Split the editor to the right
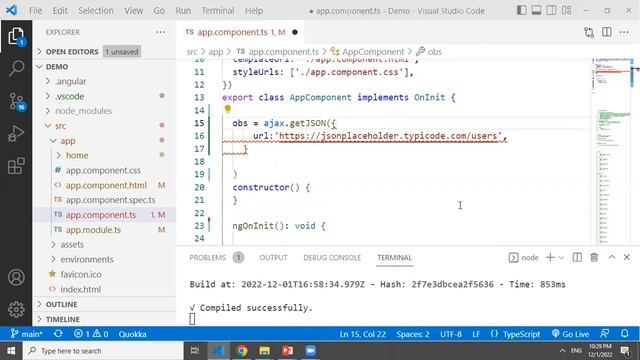 pyautogui.click(x=607, y=32)
